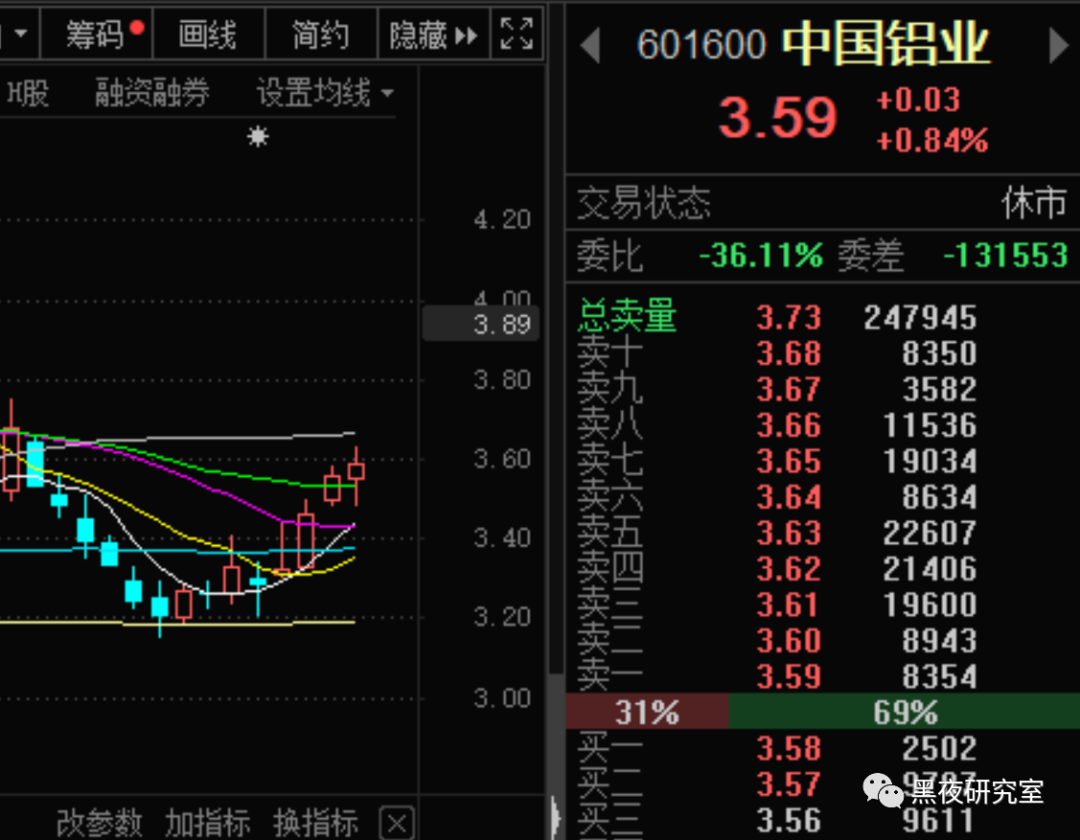Image resolution: width=1080 pixels, height=840 pixels.
Task: Select the 卖三 price 3.61
Action: pos(789,605)
